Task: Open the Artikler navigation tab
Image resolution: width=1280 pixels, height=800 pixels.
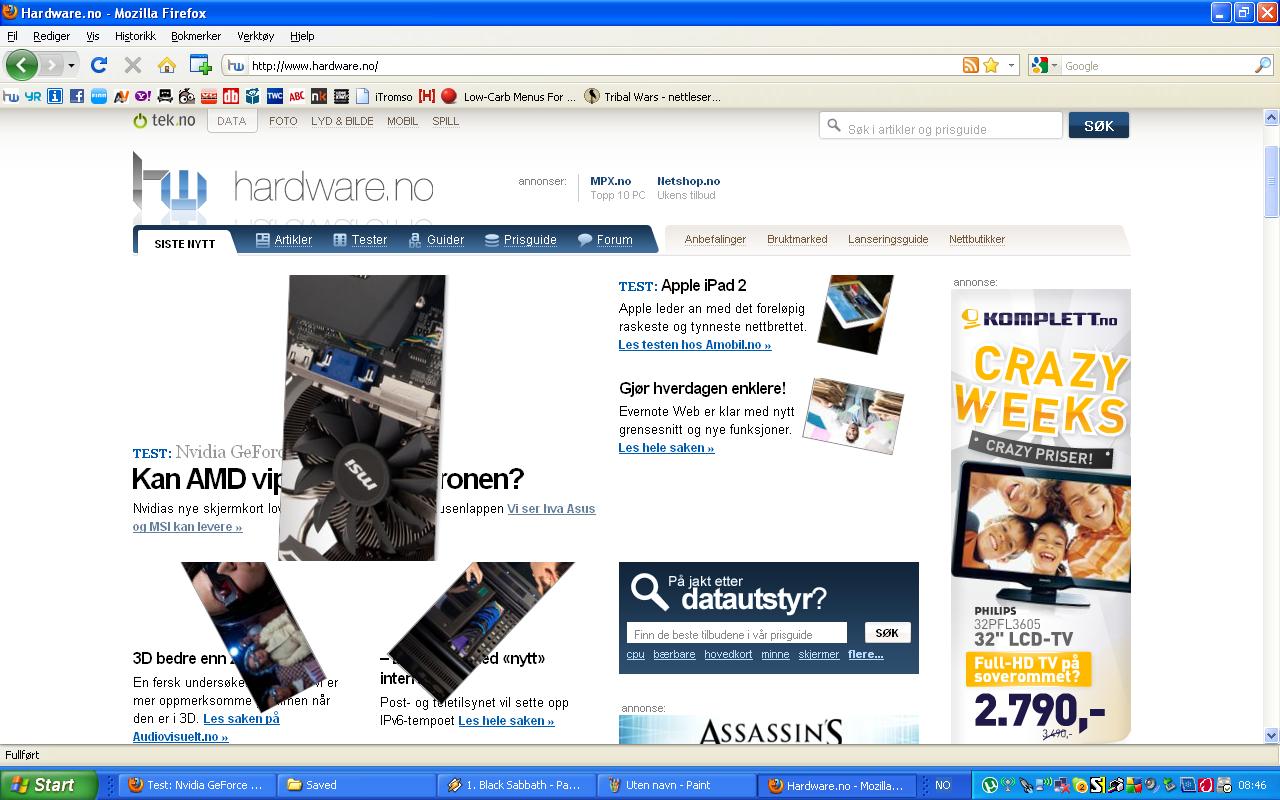Action: [x=284, y=240]
